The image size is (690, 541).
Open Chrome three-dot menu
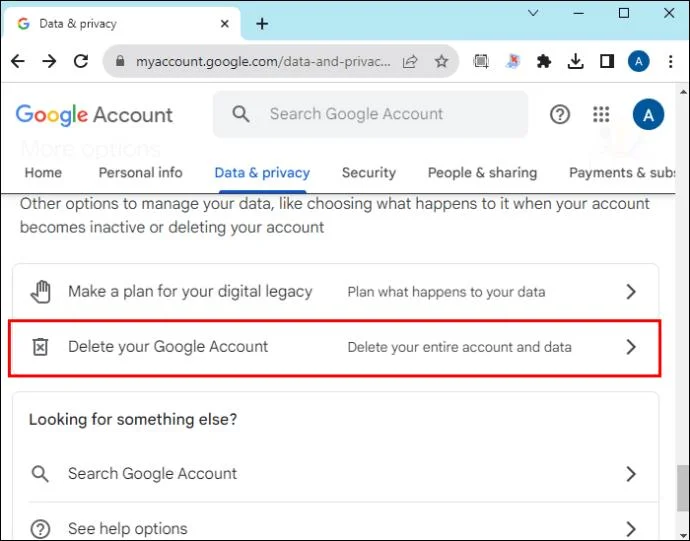[x=670, y=62]
